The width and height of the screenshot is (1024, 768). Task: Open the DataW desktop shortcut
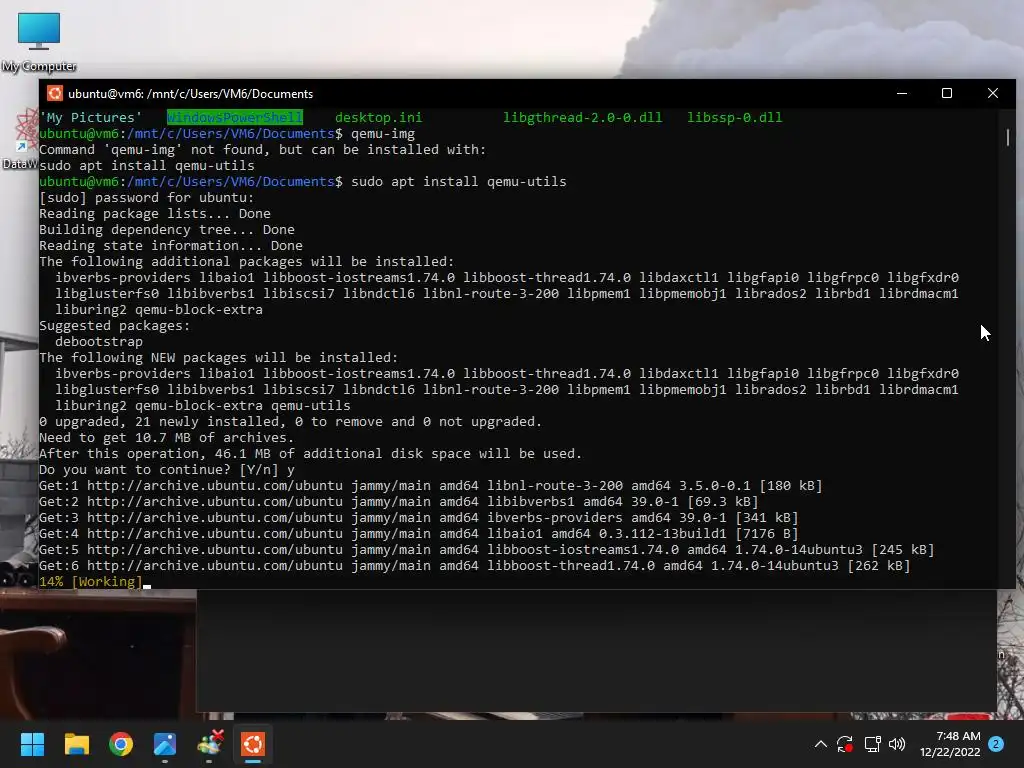click(x=20, y=138)
